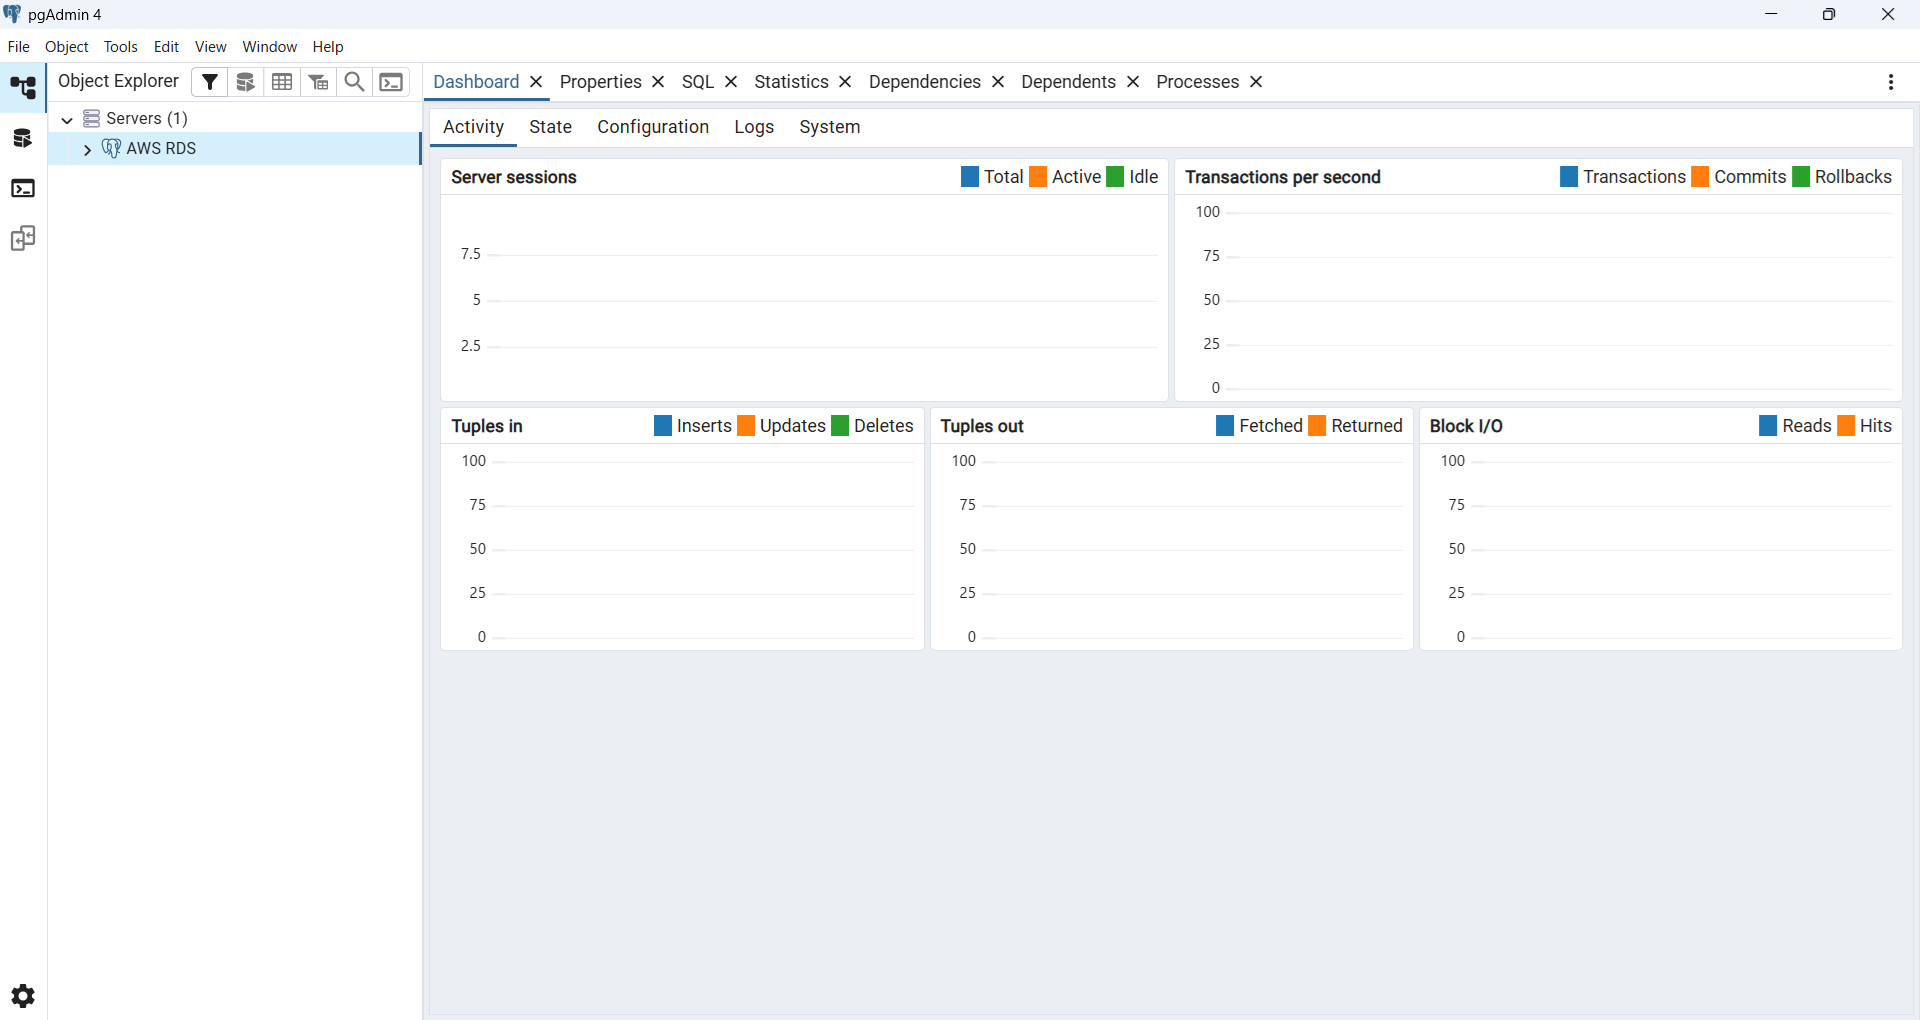The image size is (1920, 1020).
Task: Open the three-dot panel options menu
Action: coord(1890,82)
